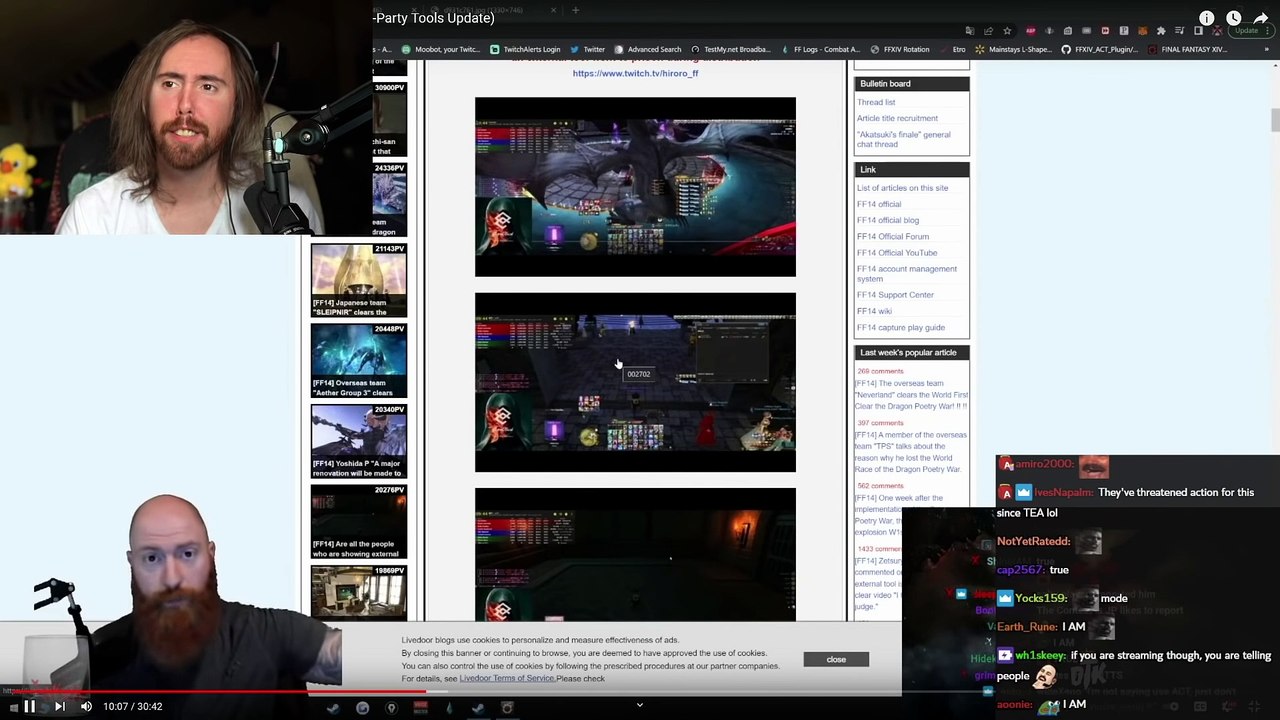Open the FF14 official link
1280x720 pixels.
tap(878, 204)
